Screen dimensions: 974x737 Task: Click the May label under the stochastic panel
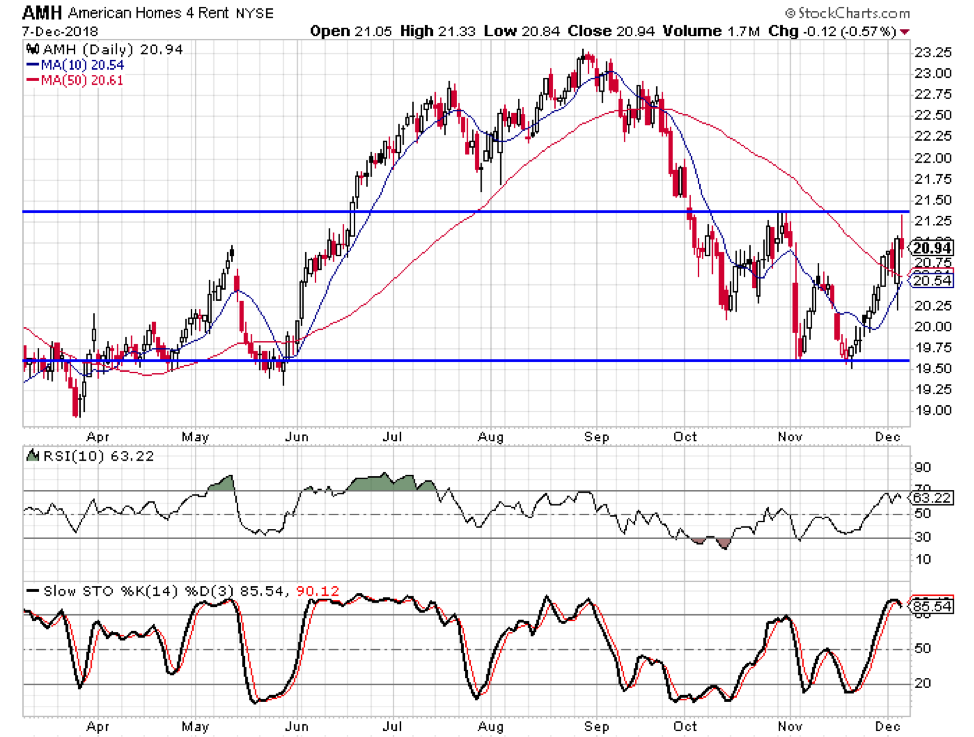(x=195, y=726)
